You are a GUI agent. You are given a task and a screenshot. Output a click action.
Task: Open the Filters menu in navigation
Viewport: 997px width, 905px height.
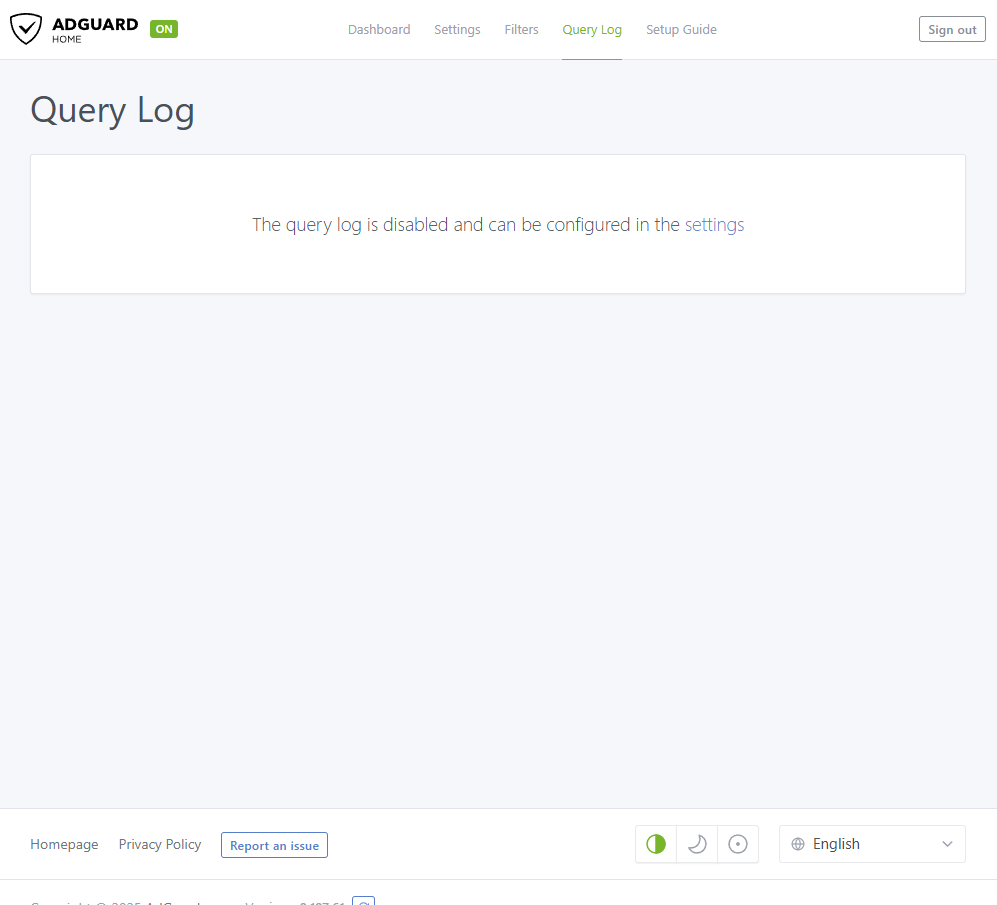pos(521,30)
